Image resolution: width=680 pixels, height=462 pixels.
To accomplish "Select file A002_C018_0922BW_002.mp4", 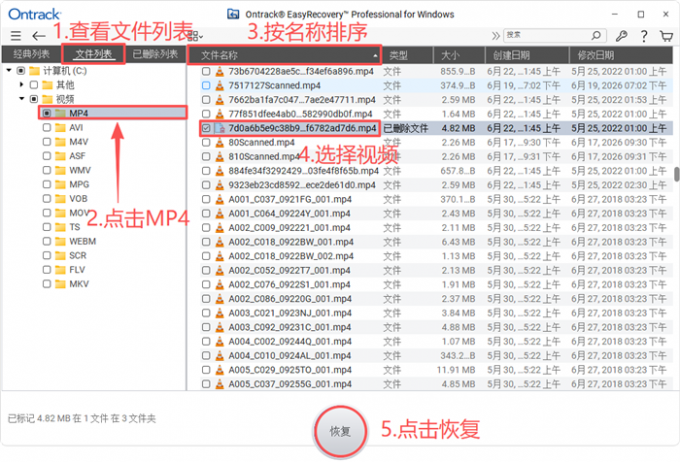I will pos(291,256).
